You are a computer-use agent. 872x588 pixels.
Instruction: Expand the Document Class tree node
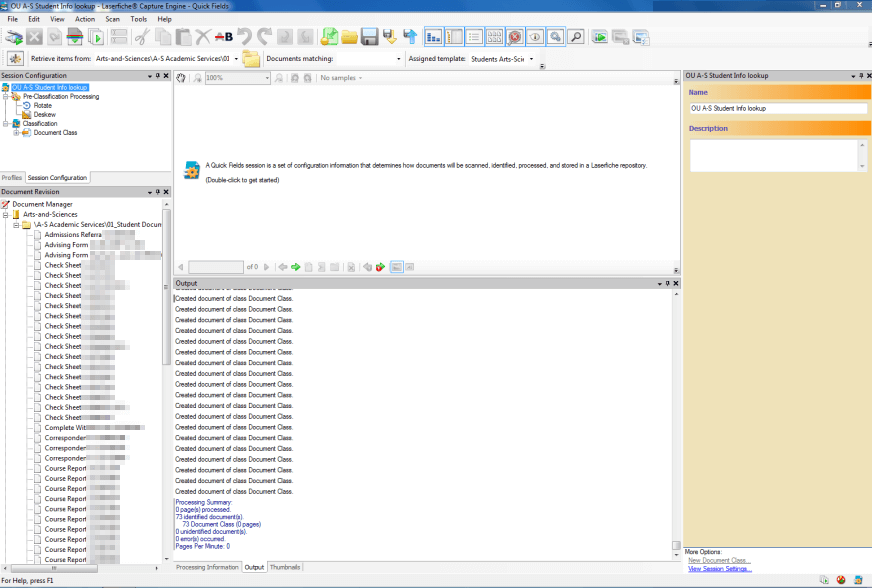coord(16,133)
